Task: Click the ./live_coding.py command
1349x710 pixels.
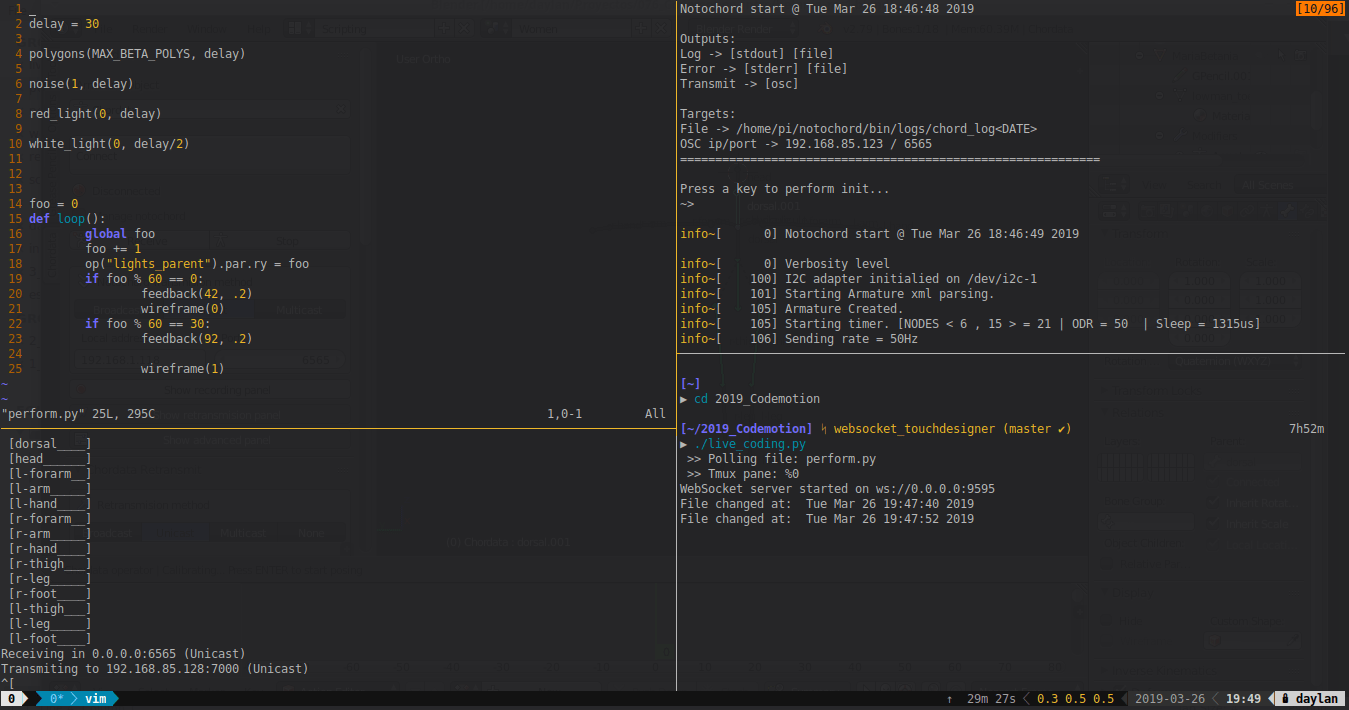Action: pyautogui.click(x=750, y=443)
